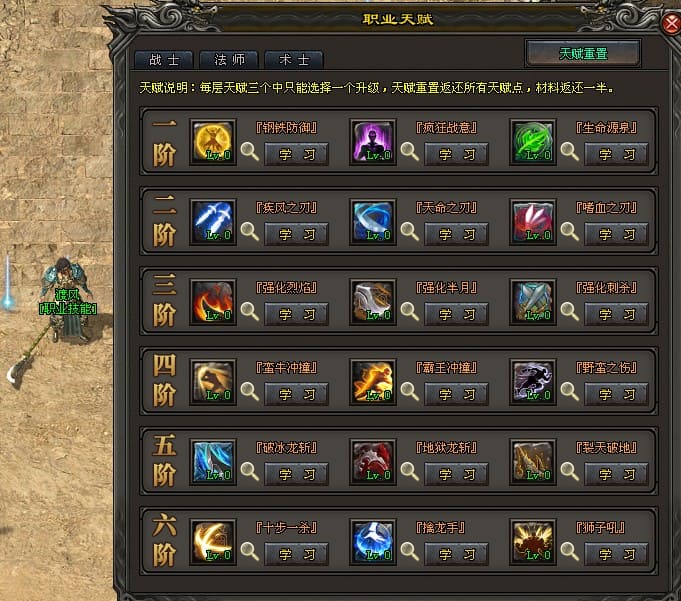This screenshot has width=681, height=601.
Task: Switch to the 法师 class tab
Action: click(x=229, y=60)
